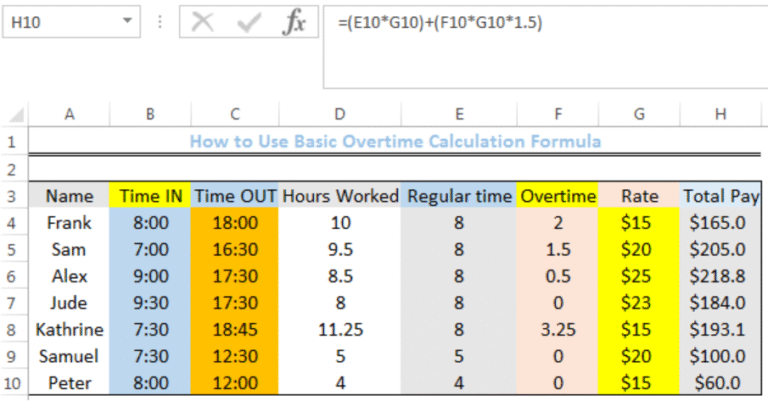This screenshot has width=768, height=401.
Task: Select row 3 header
Action: click(x=12, y=196)
